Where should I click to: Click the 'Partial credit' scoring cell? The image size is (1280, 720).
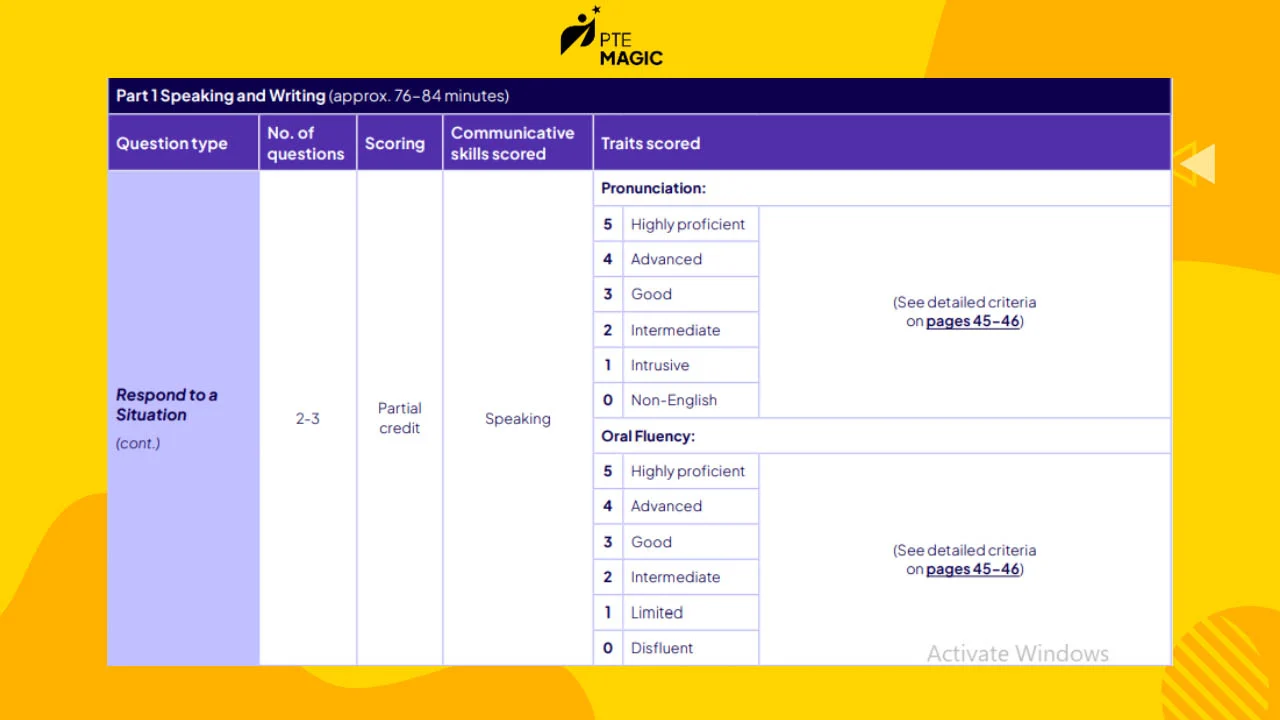(400, 418)
